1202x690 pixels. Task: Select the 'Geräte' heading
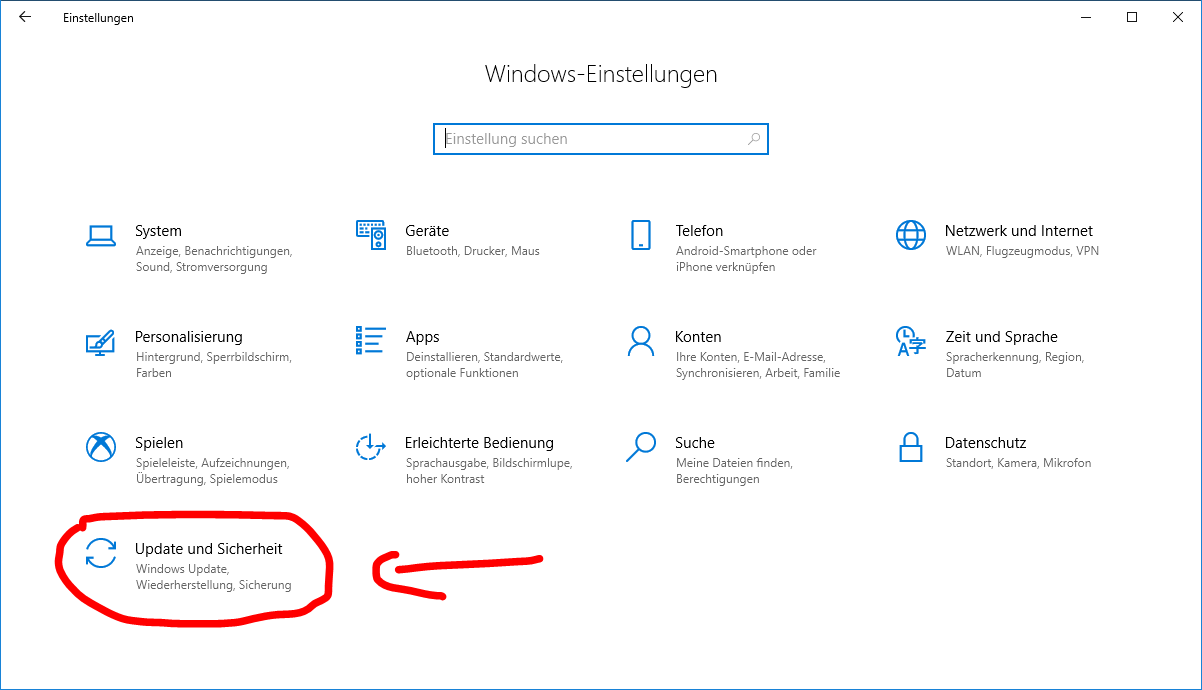pyautogui.click(x=427, y=231)
